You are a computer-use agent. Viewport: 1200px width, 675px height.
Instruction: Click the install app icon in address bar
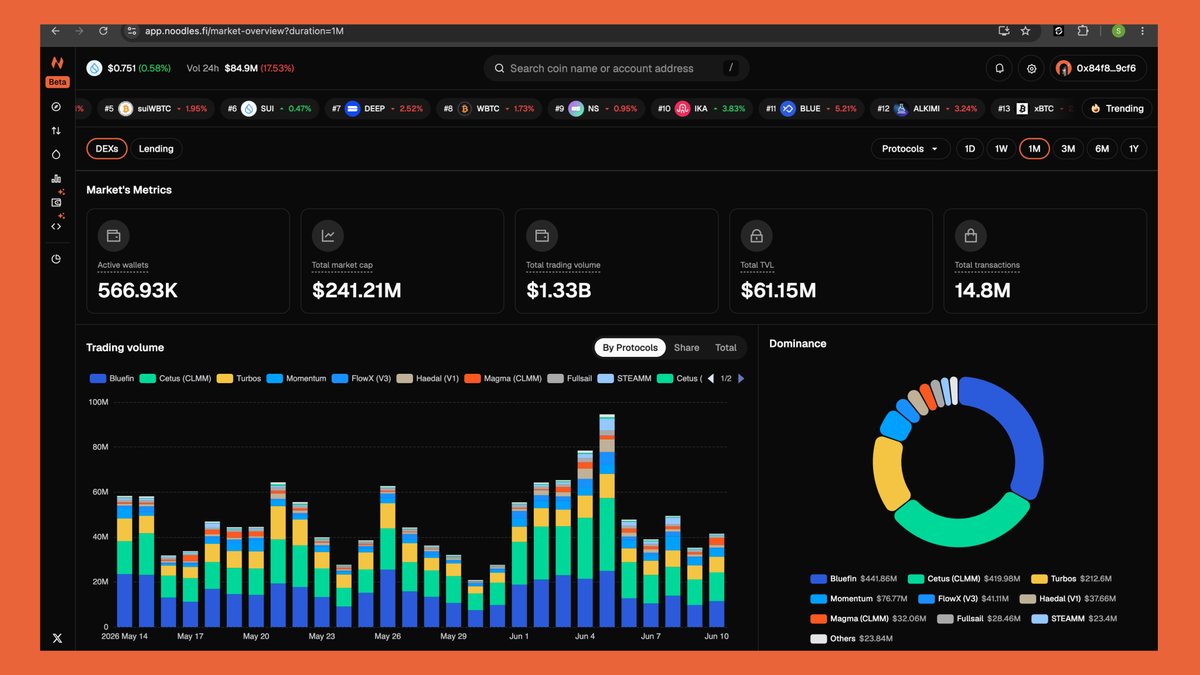click(1003, 31)
